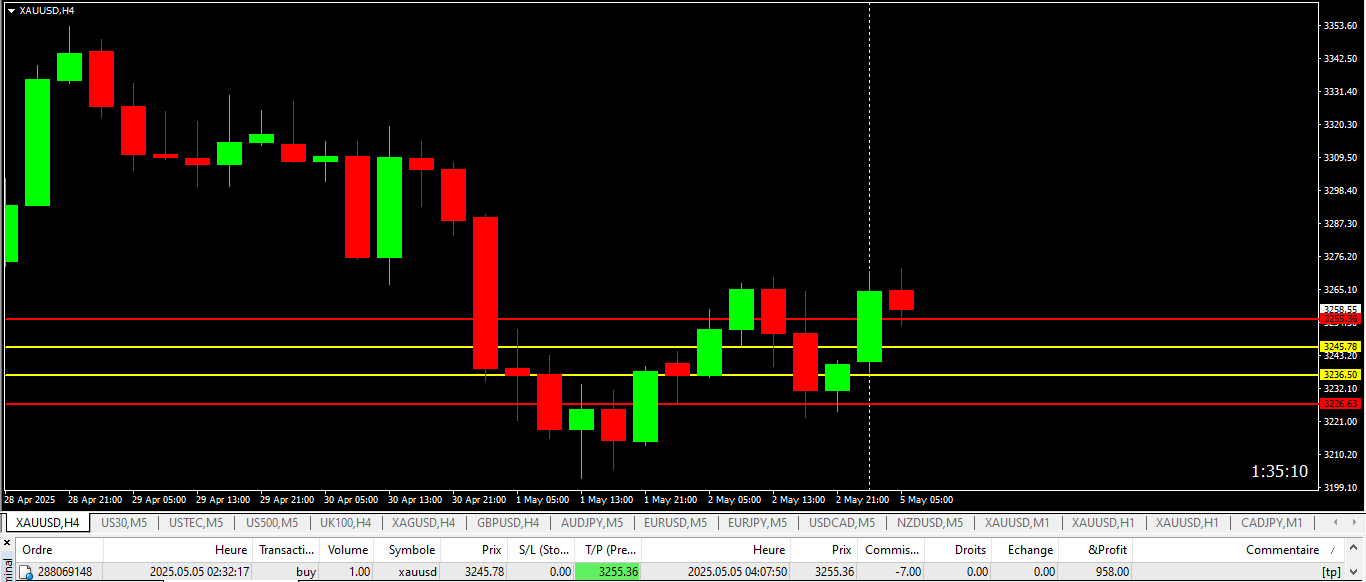Click the red 3226.63 price scale label
Screen dimensions: 1366x582
tap(1341, 403)
